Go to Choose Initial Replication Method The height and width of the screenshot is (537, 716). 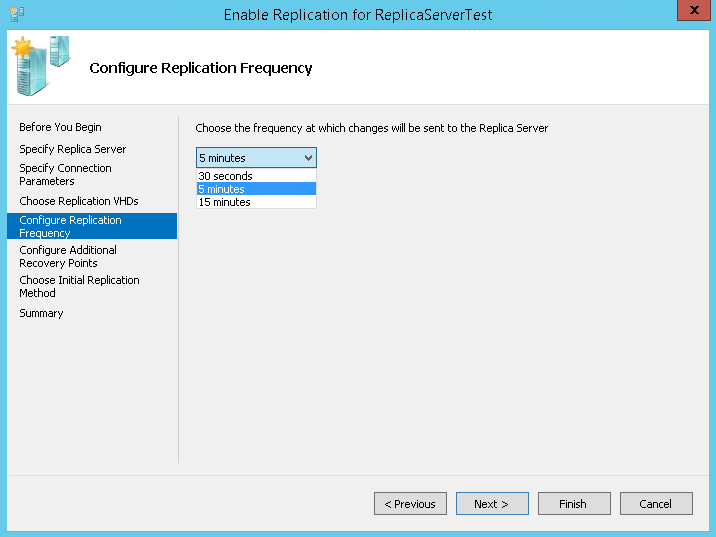79,286
